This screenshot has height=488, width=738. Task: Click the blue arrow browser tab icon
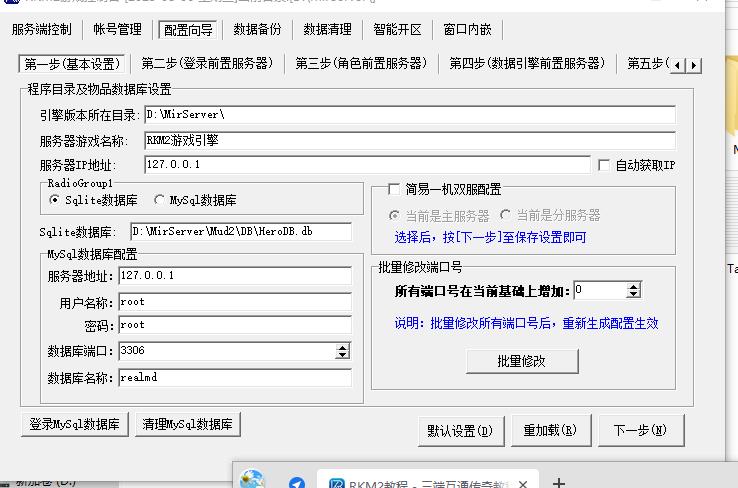coord(297,483)
